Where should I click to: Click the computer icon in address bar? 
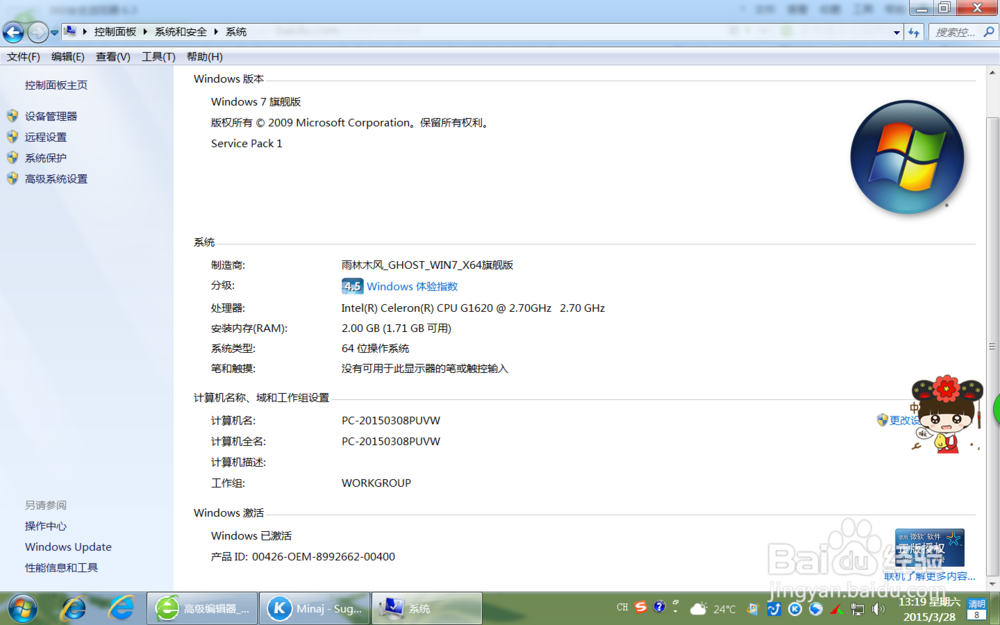click(x=70, y=31)
